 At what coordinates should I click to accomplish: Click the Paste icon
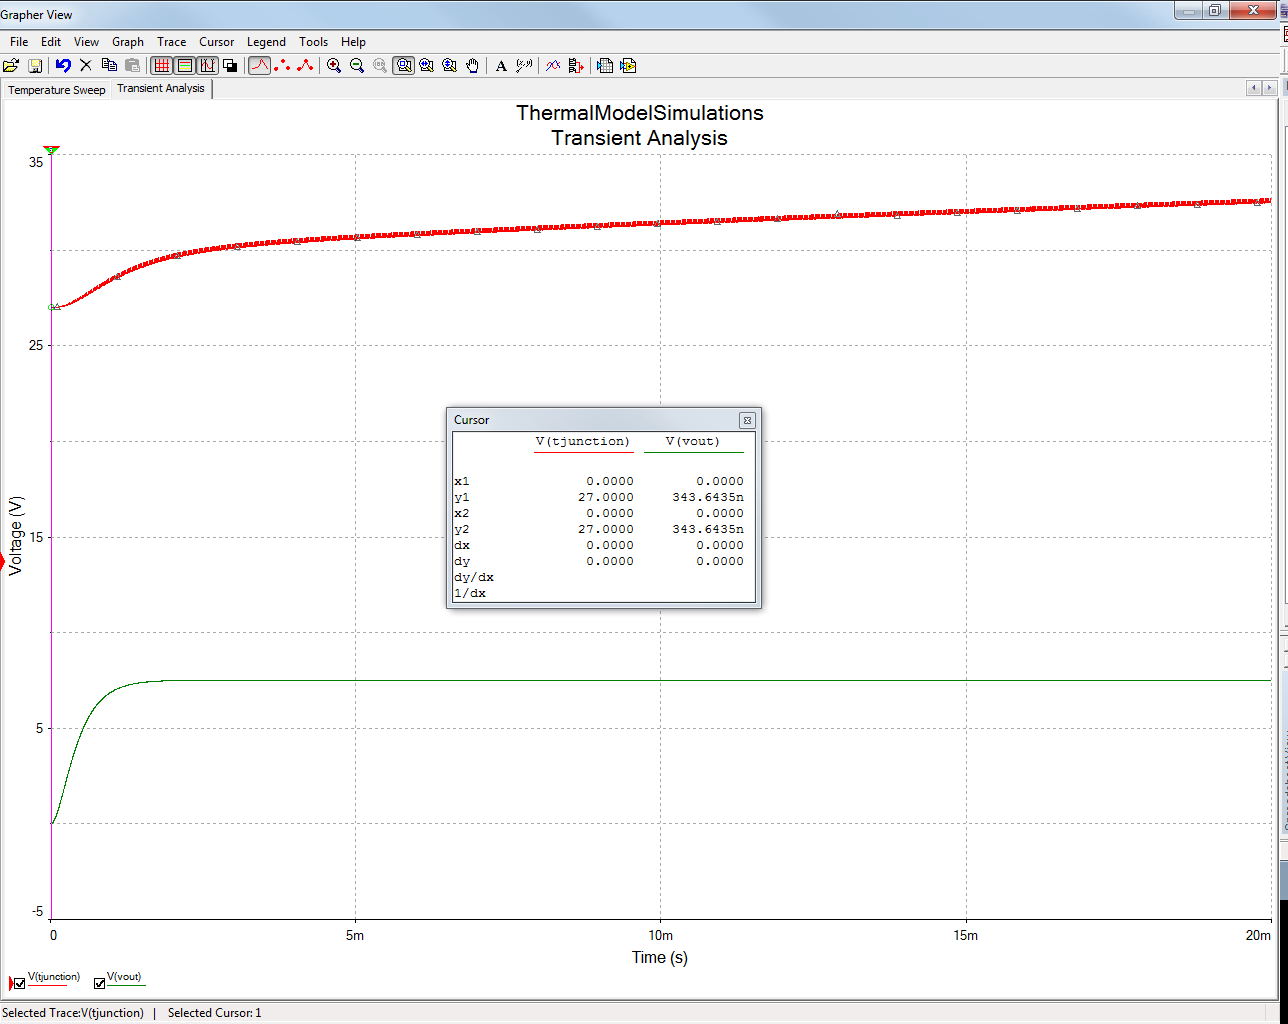click(132, 66)
